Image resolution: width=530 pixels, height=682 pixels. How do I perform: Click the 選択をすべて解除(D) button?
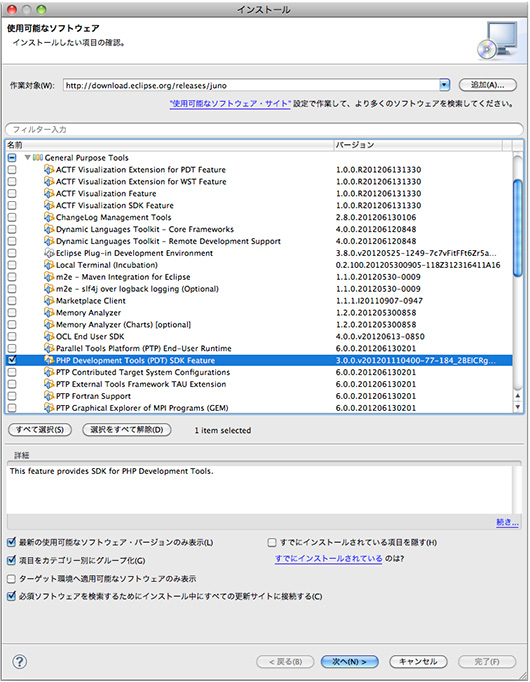[127, 430]
